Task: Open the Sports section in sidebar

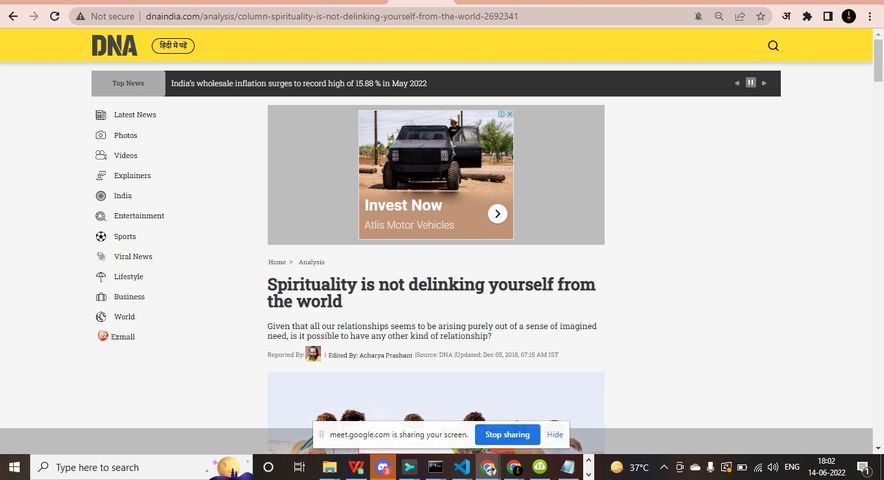Action: [x=124, y=236]
